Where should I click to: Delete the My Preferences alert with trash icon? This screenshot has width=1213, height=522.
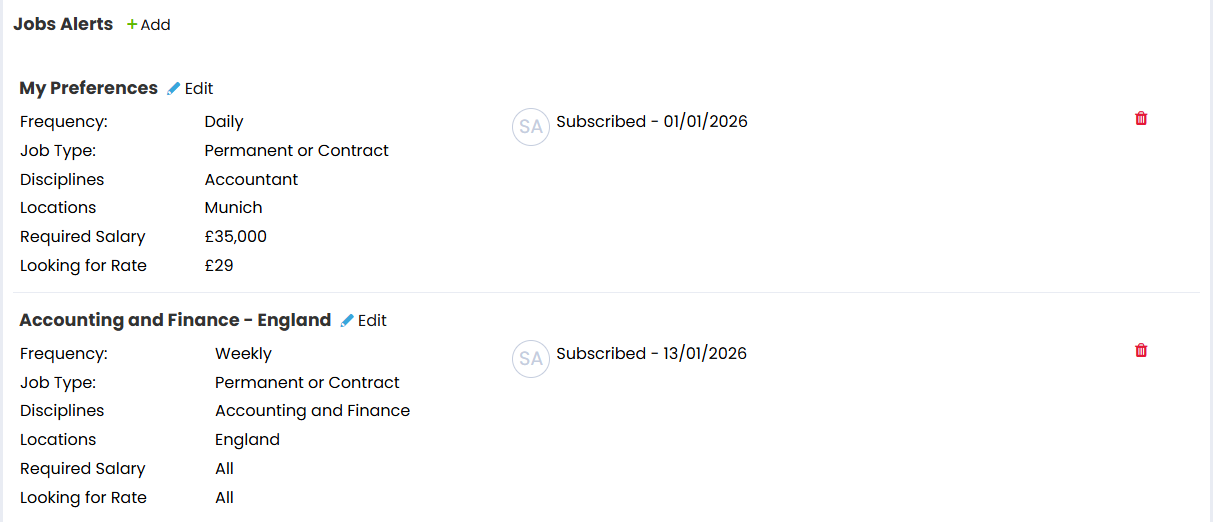[1141, 118]
